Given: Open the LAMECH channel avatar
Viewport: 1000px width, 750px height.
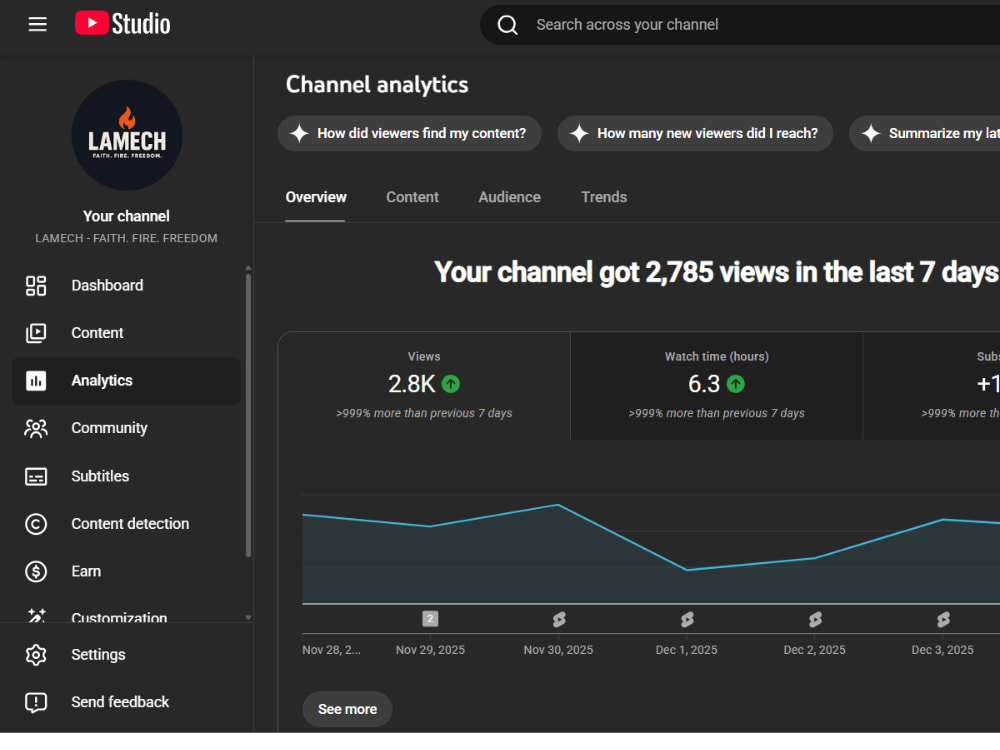Looking at the screenshot, I should [x=127, y=135].
